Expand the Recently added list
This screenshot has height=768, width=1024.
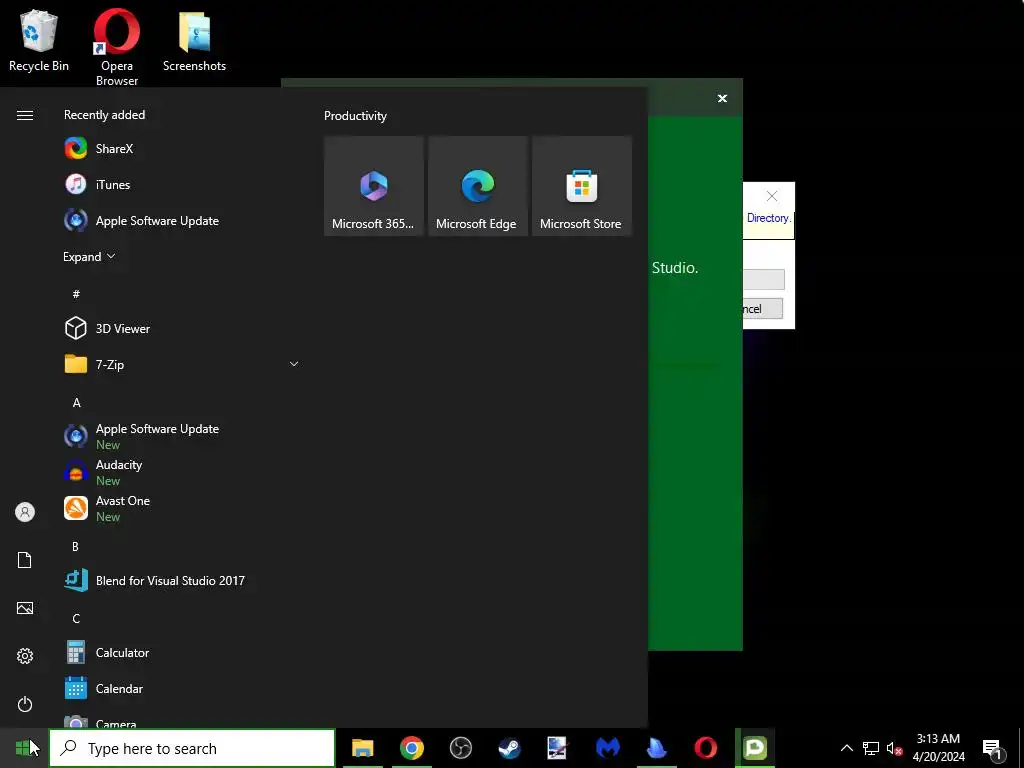pos(89,257)
